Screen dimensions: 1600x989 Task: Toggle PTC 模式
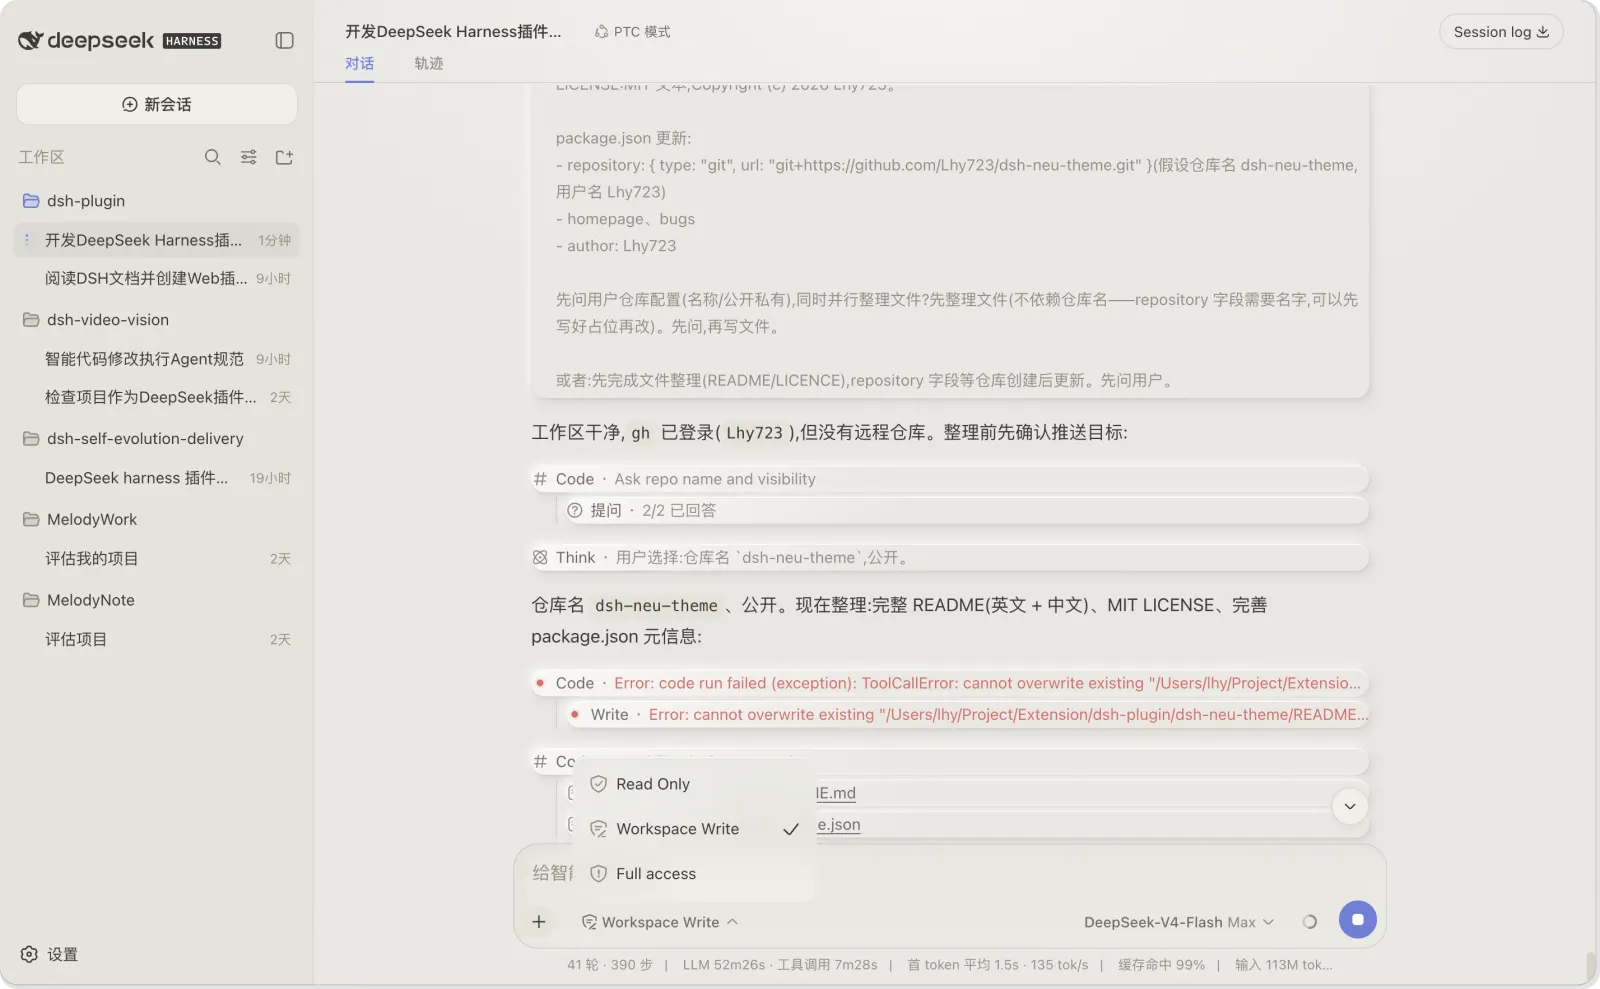click(632, 32)
